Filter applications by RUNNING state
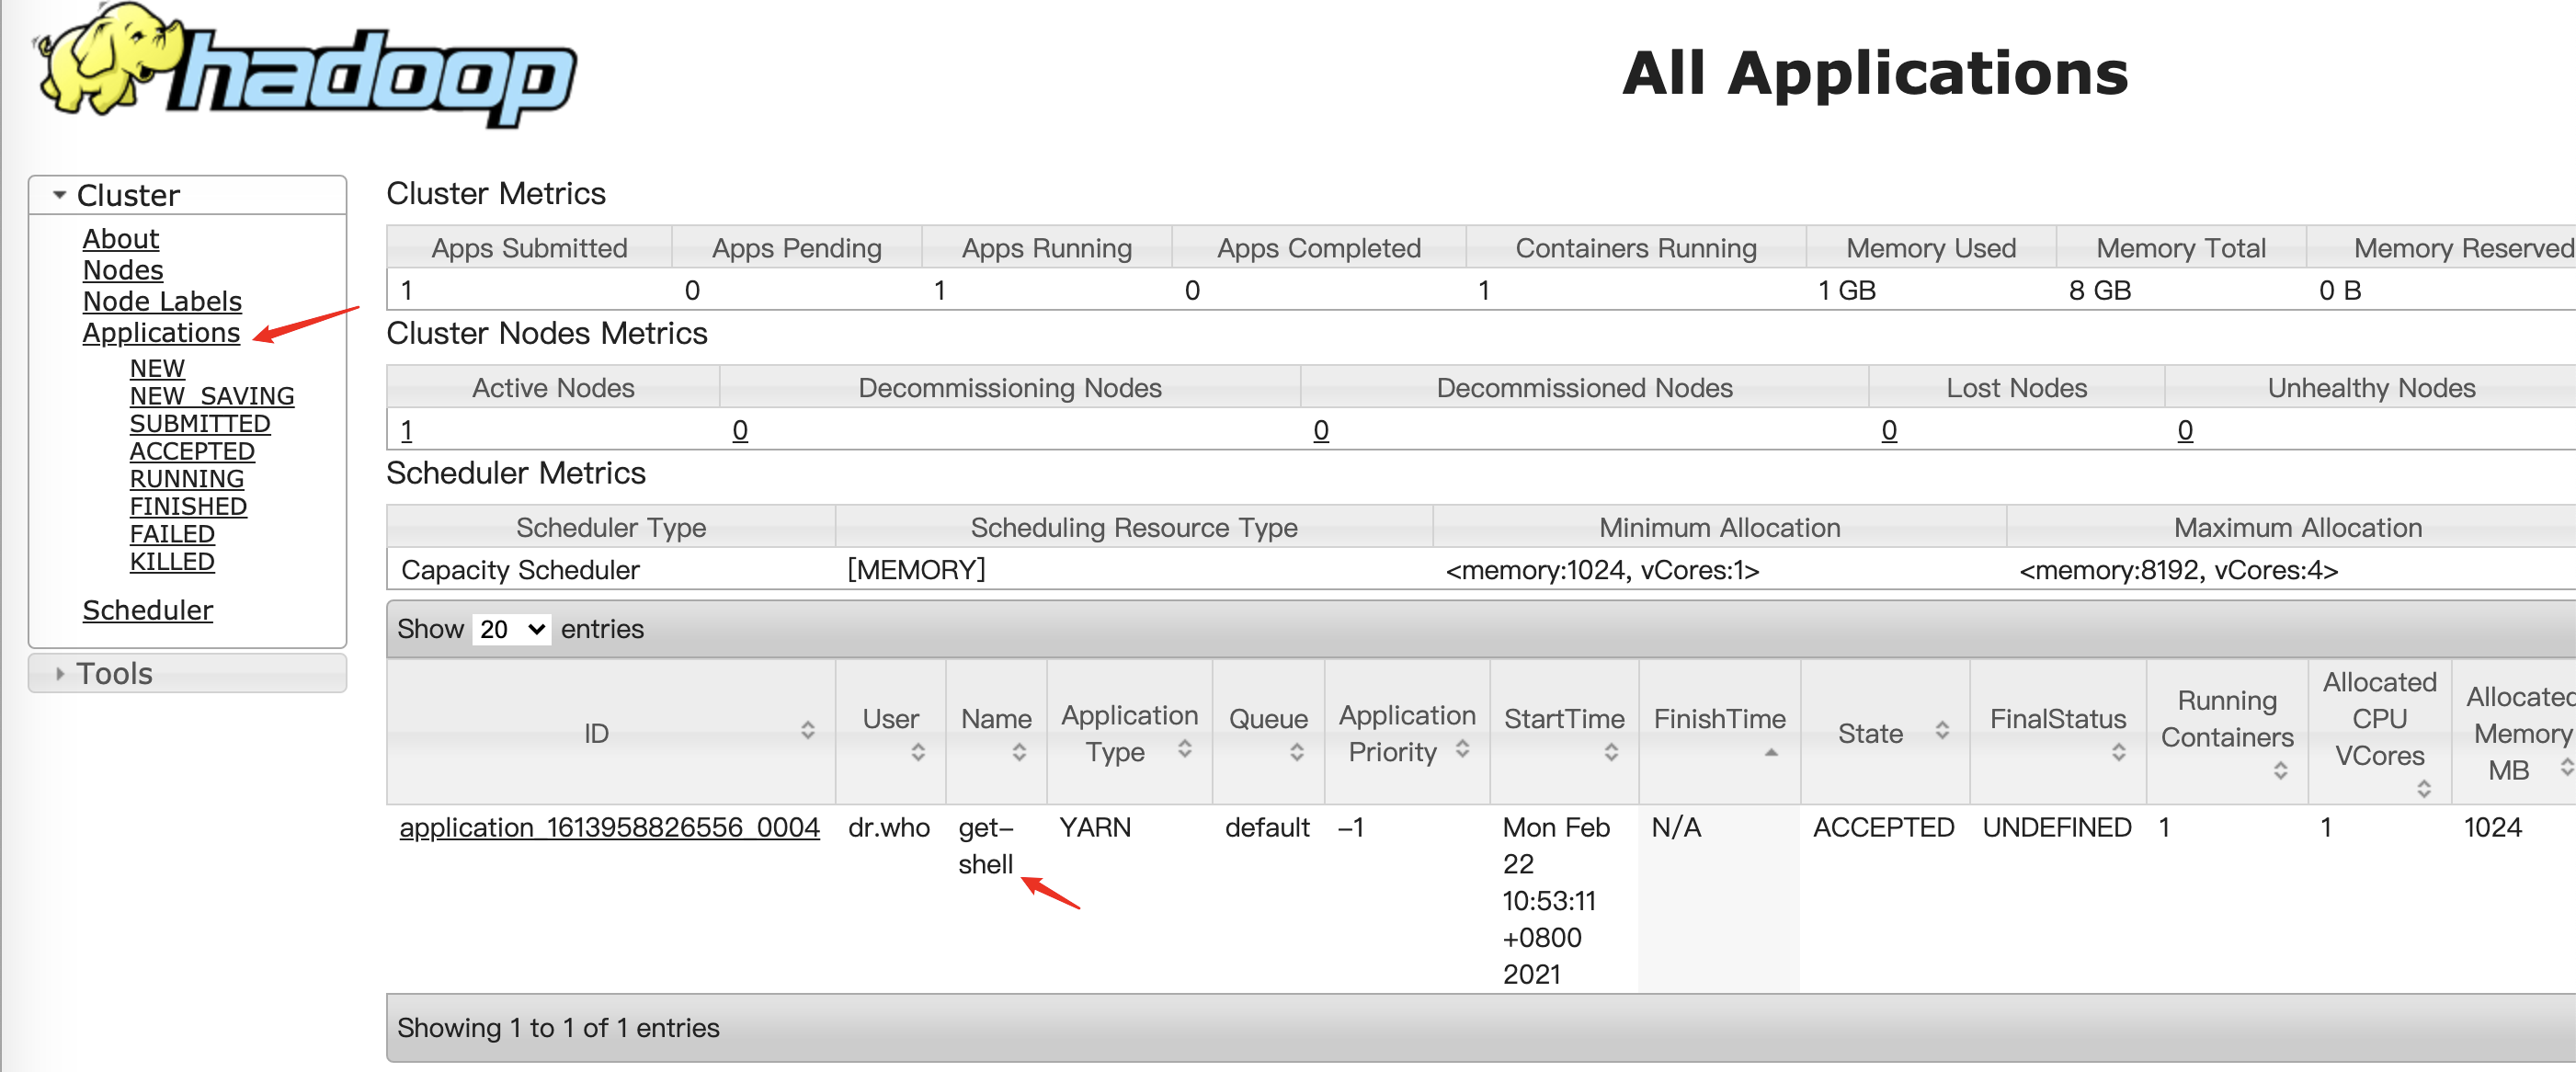Screen dimensions: 2576x1072 pyautogui.click(x=186, y=479)
